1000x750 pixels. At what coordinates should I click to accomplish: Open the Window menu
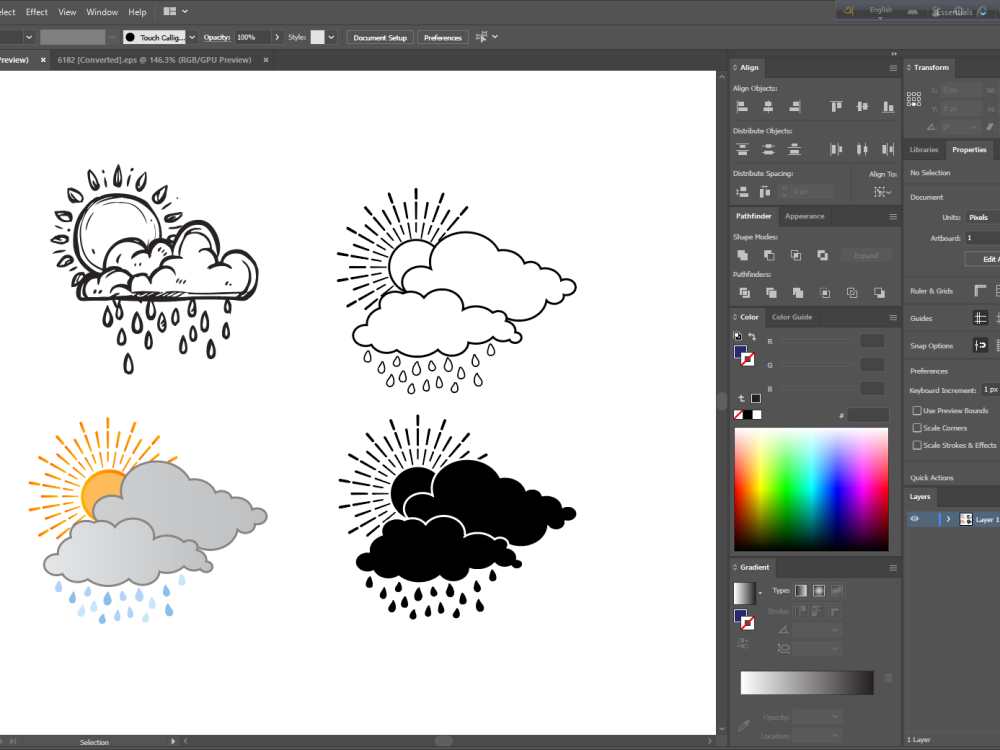(x=102, y=12)
